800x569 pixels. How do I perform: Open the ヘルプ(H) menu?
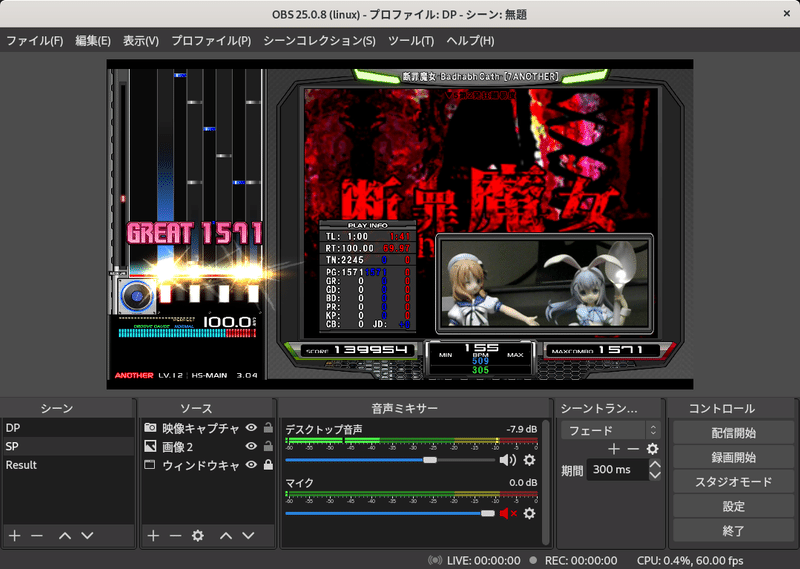470,41
